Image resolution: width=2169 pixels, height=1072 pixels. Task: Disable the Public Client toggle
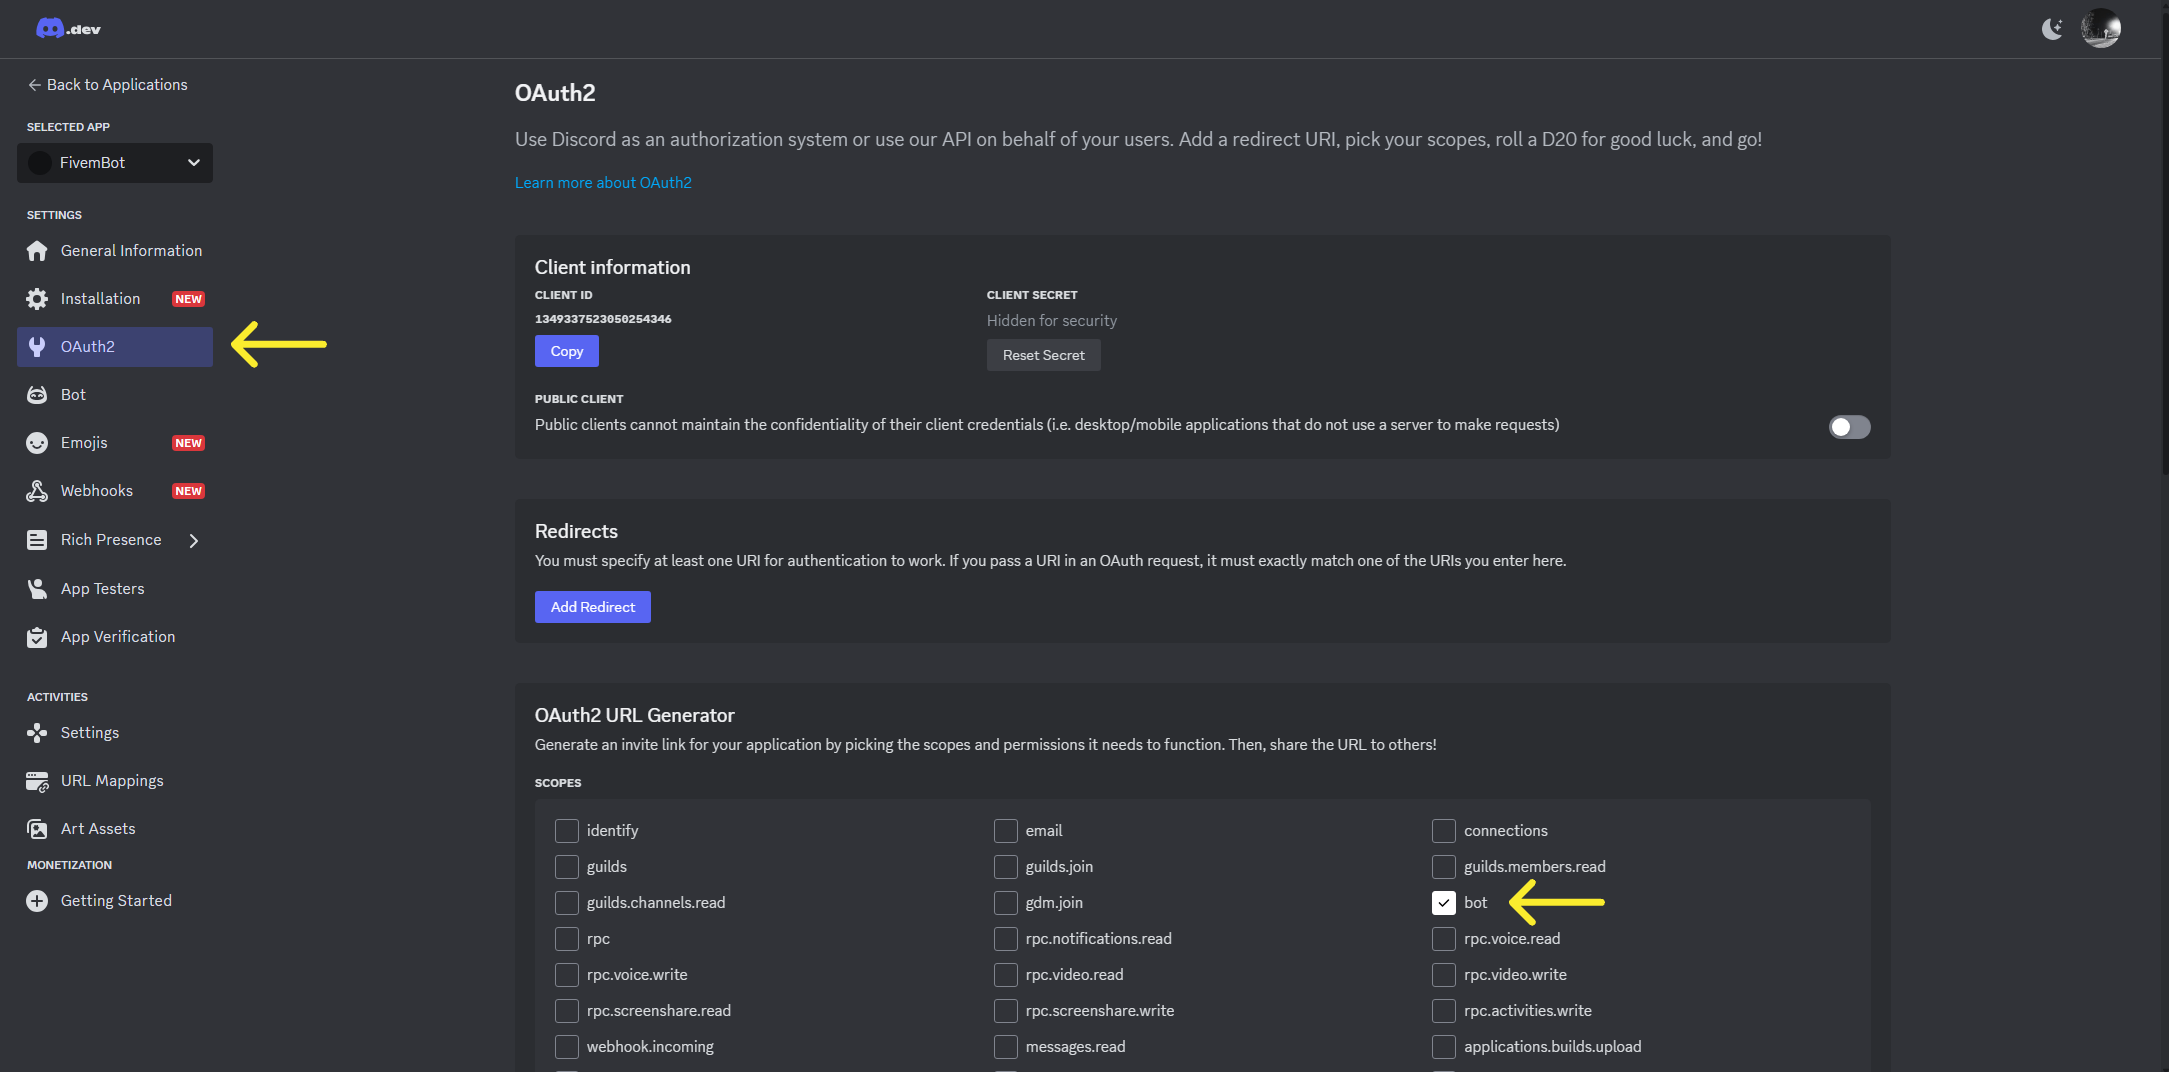tap(1848, 427)
